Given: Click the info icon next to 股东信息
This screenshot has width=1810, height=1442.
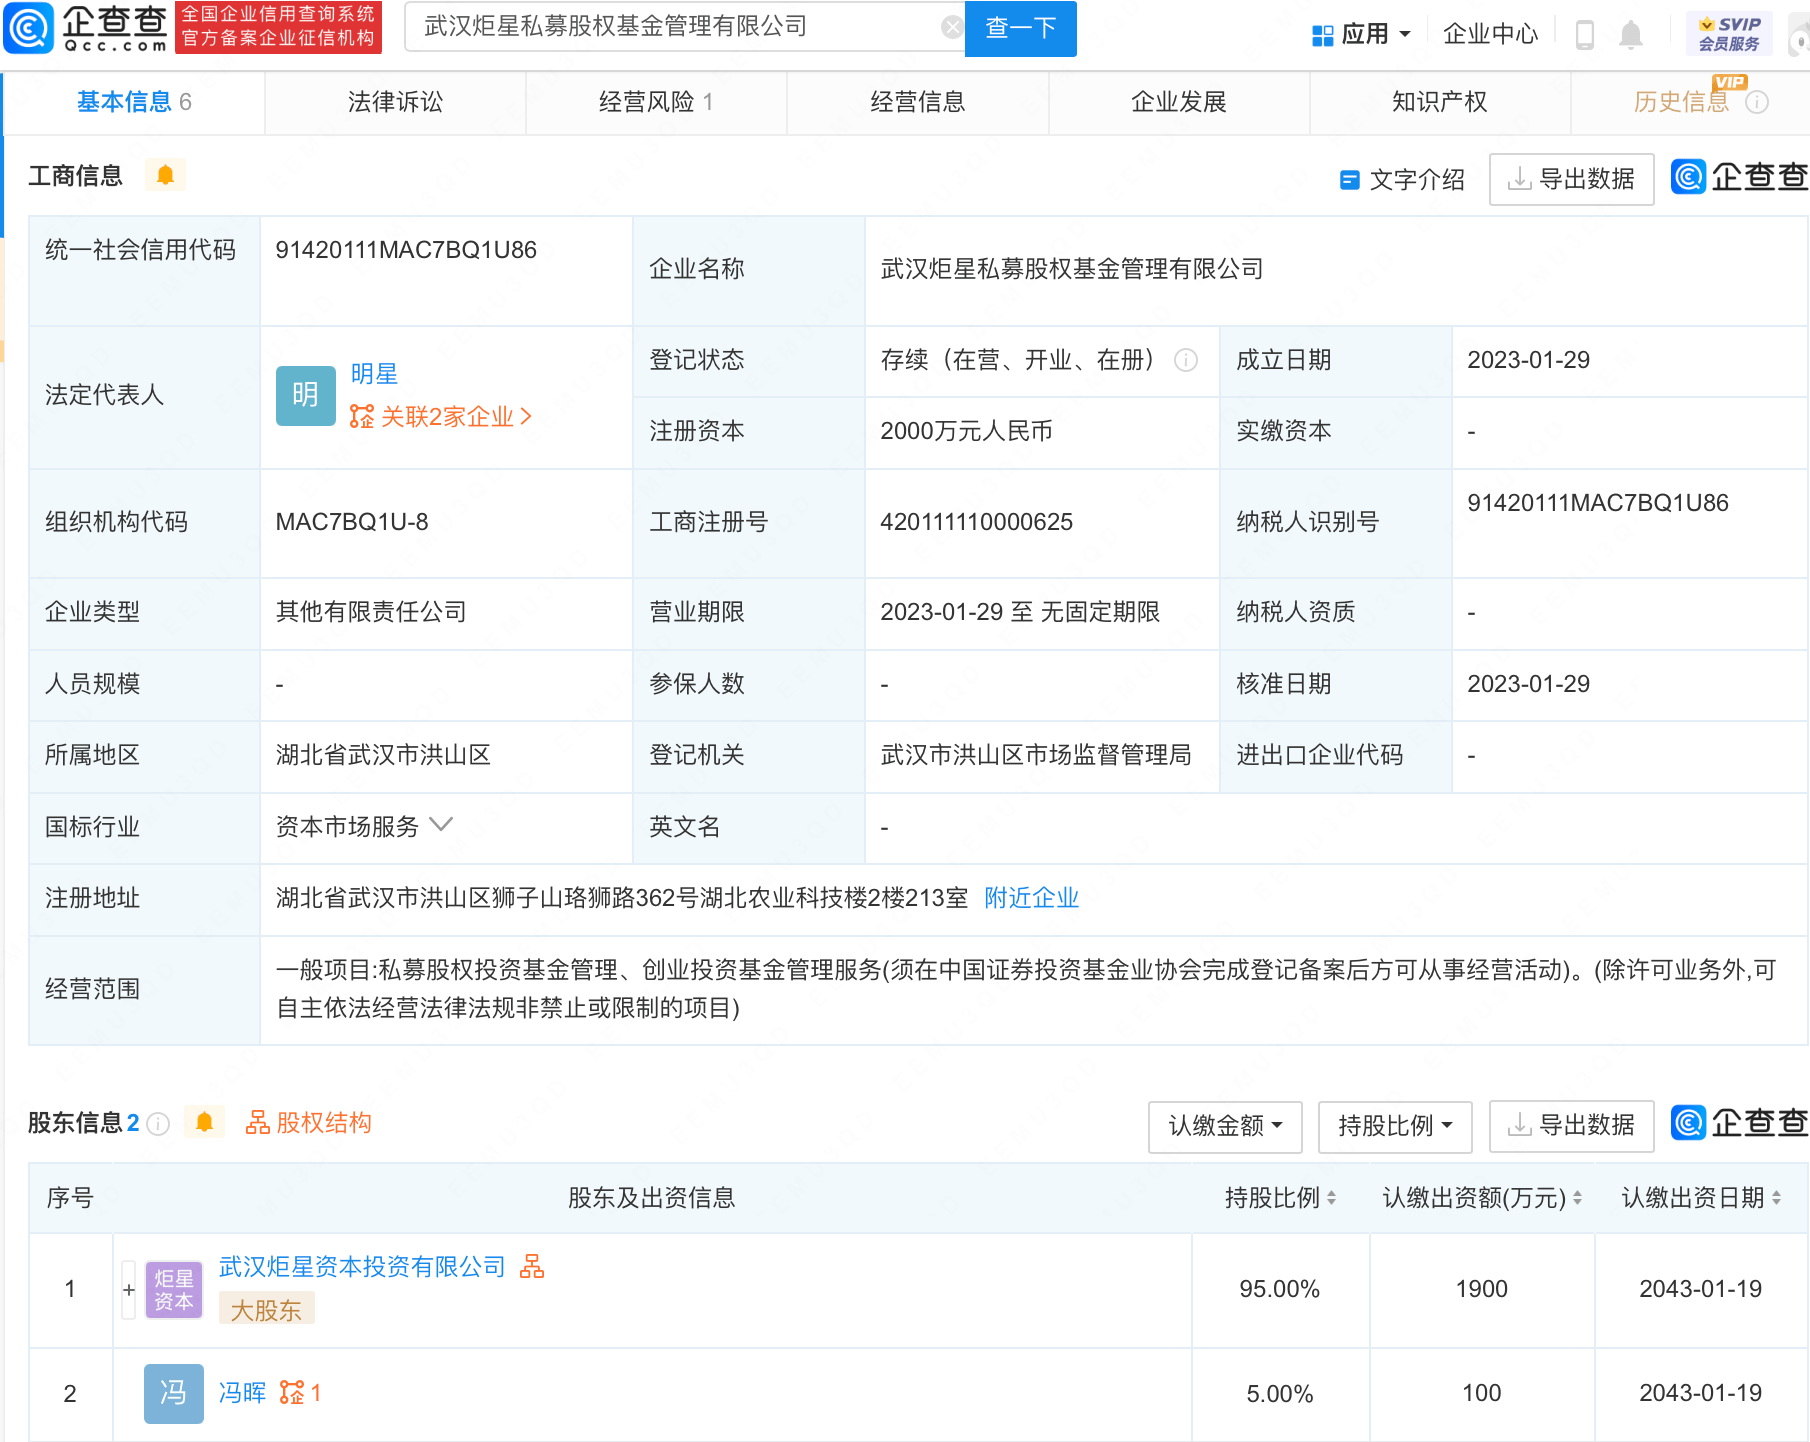Looking at the screenshot, I should [158, 1124].
